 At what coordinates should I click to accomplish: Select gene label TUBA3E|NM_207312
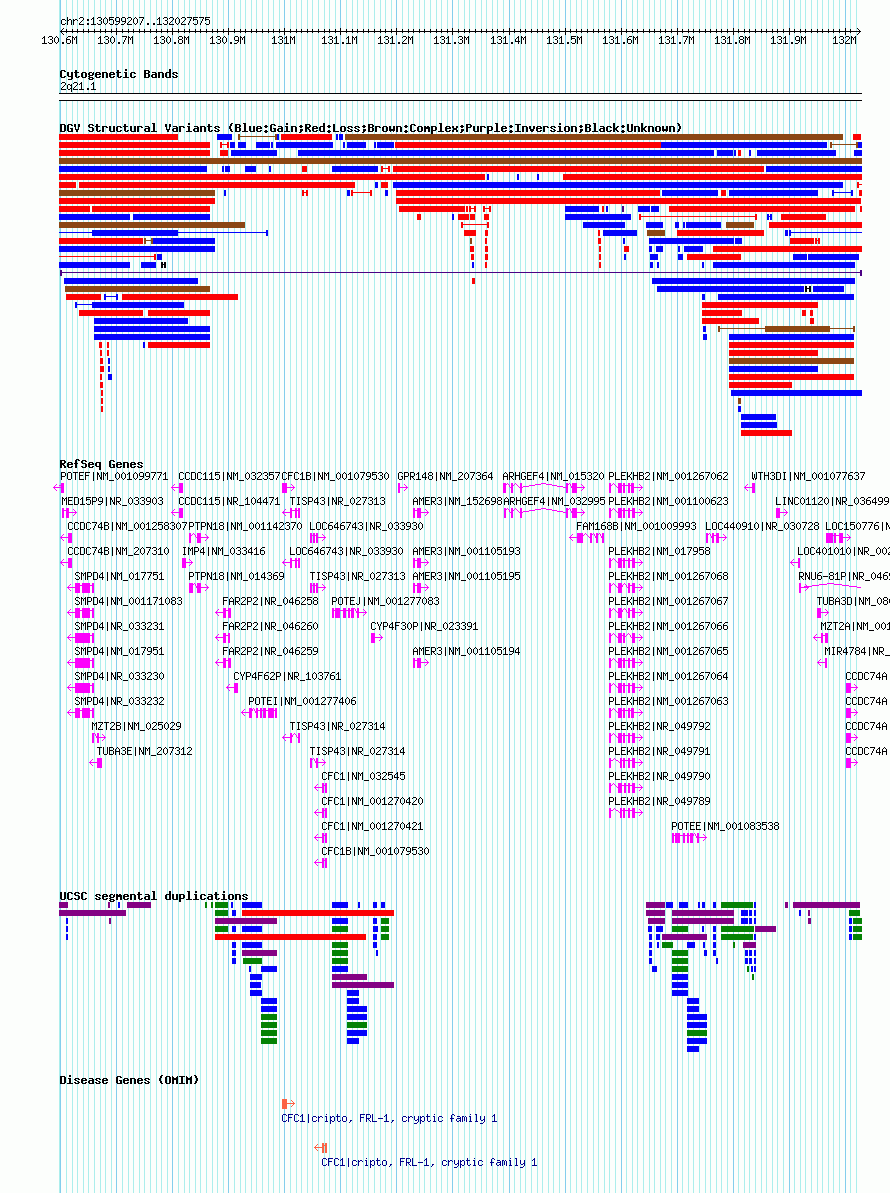point(145,752)
